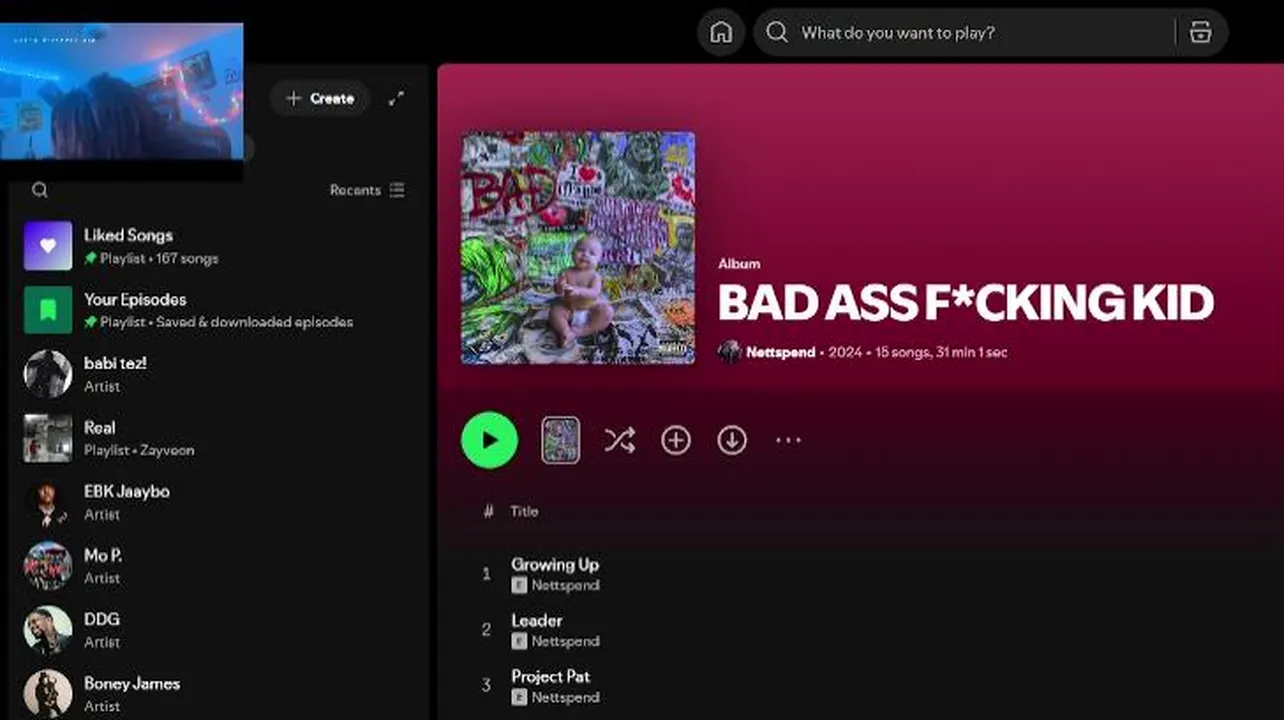Download the album for offline
Screen dimensions: 1284x720
click(732, 440)
